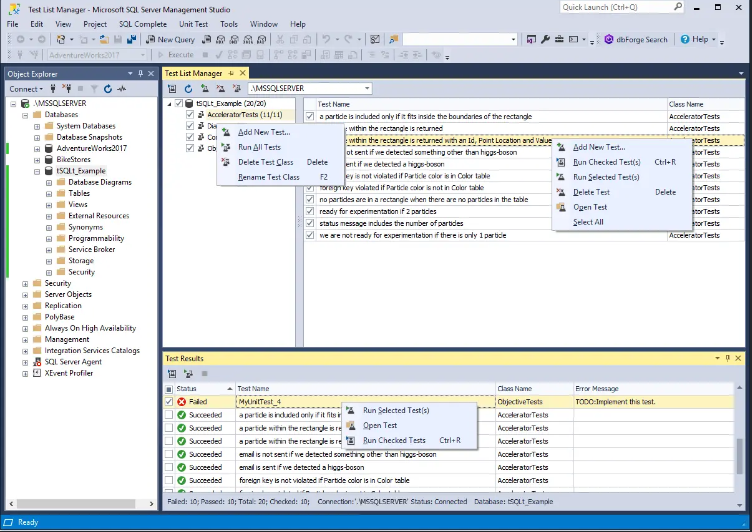Close the Test Results panel
The height and width of the screenshot is (532, 752).
coord(738,358)
